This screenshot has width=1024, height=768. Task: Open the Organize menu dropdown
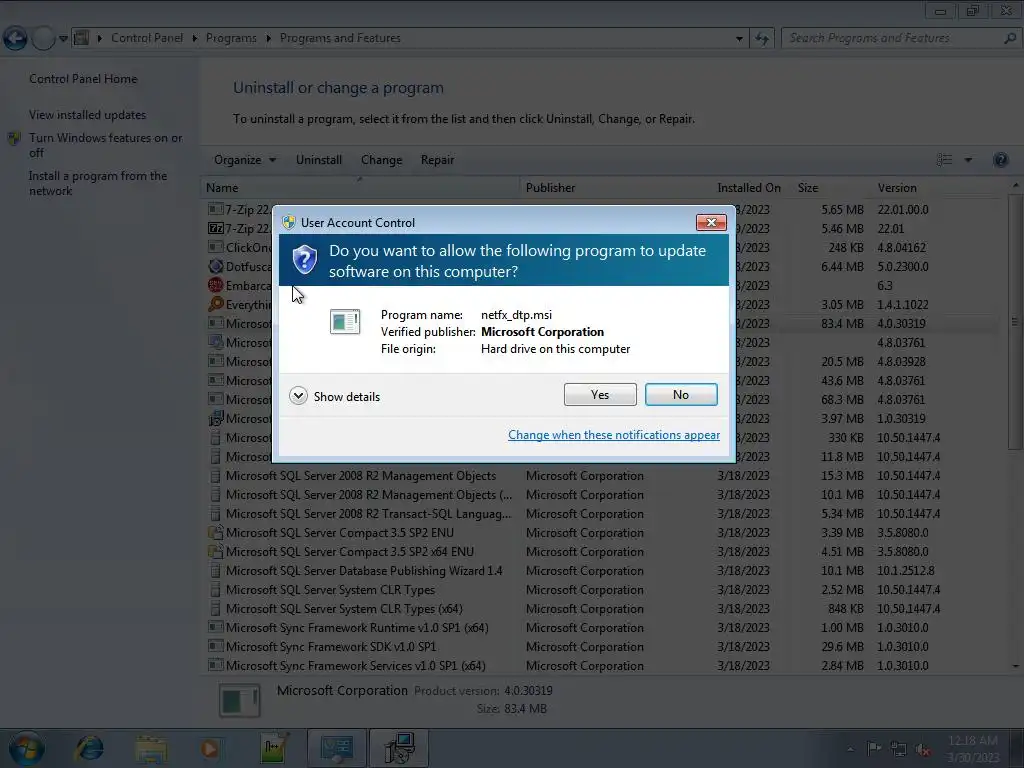[245, 160]
